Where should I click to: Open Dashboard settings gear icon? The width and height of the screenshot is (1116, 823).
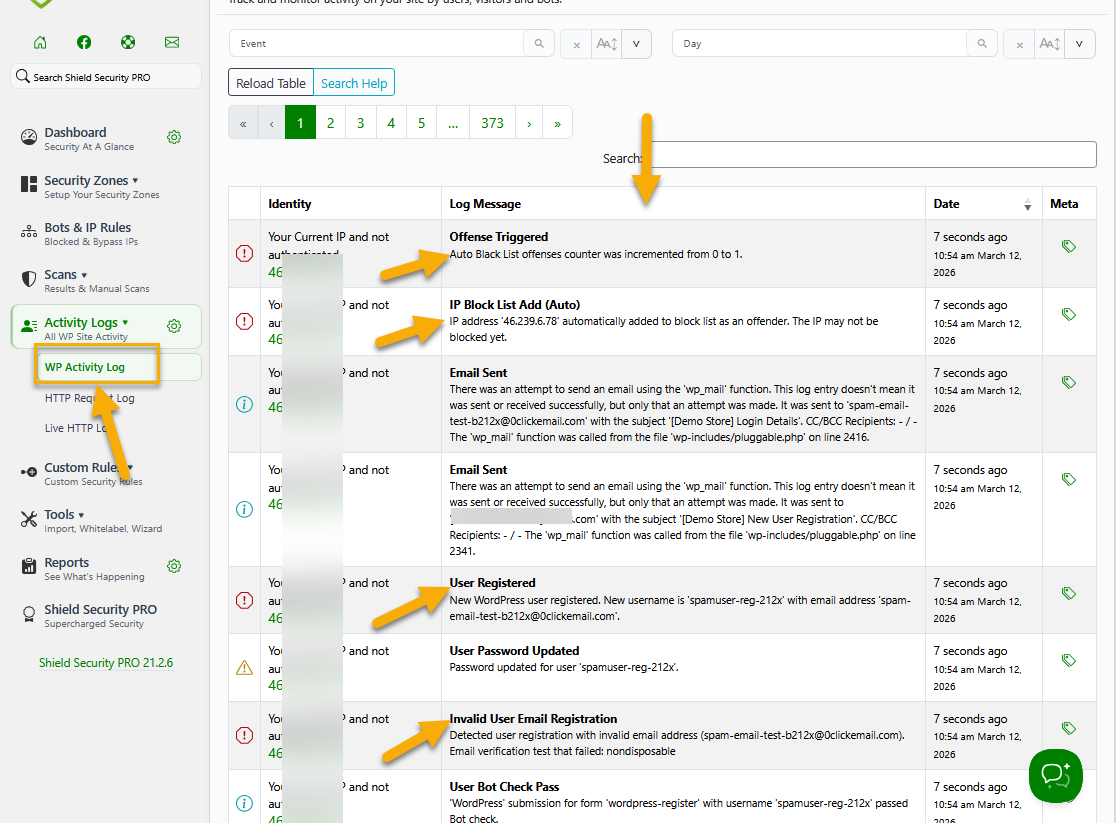tap(174, 137)
